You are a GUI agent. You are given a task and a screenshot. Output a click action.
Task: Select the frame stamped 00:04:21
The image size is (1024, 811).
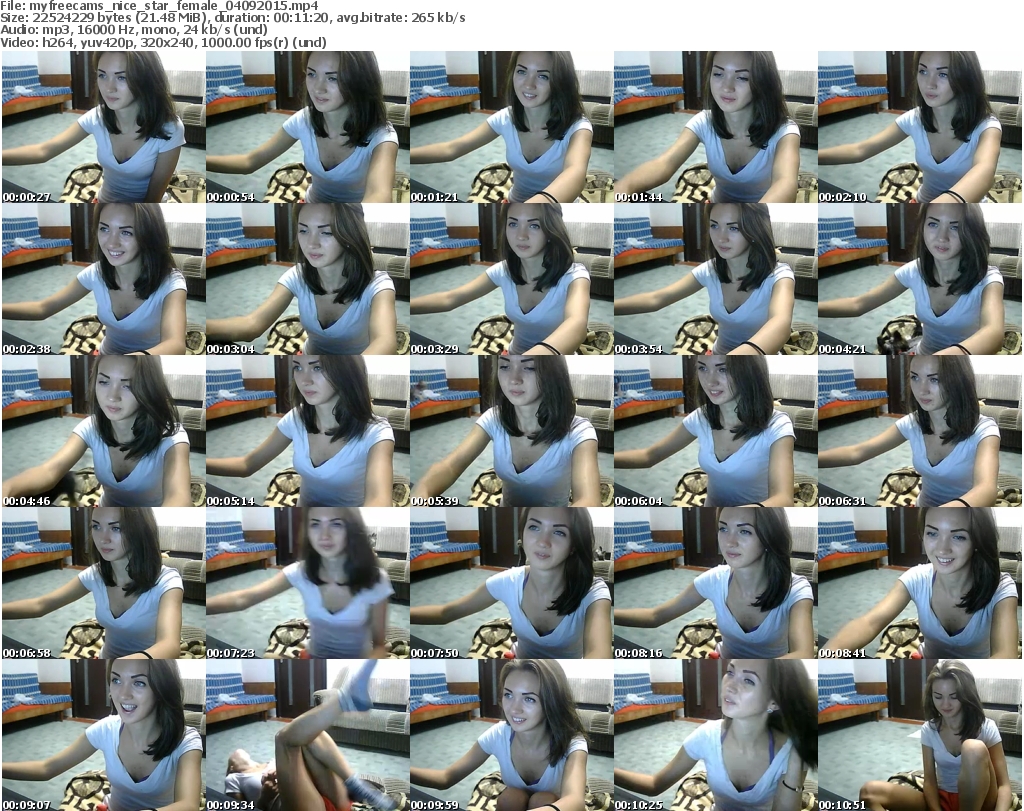point(920,279)
